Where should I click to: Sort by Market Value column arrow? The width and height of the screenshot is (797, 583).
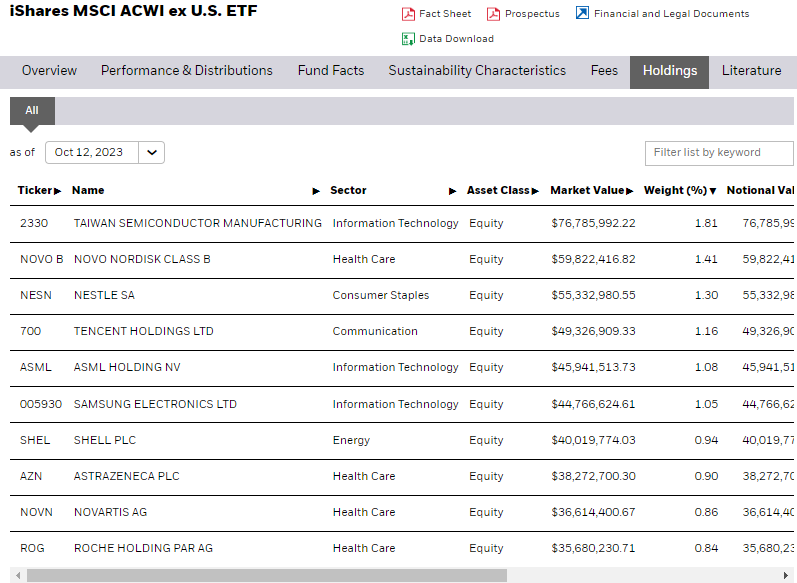(x=629, y=191)
